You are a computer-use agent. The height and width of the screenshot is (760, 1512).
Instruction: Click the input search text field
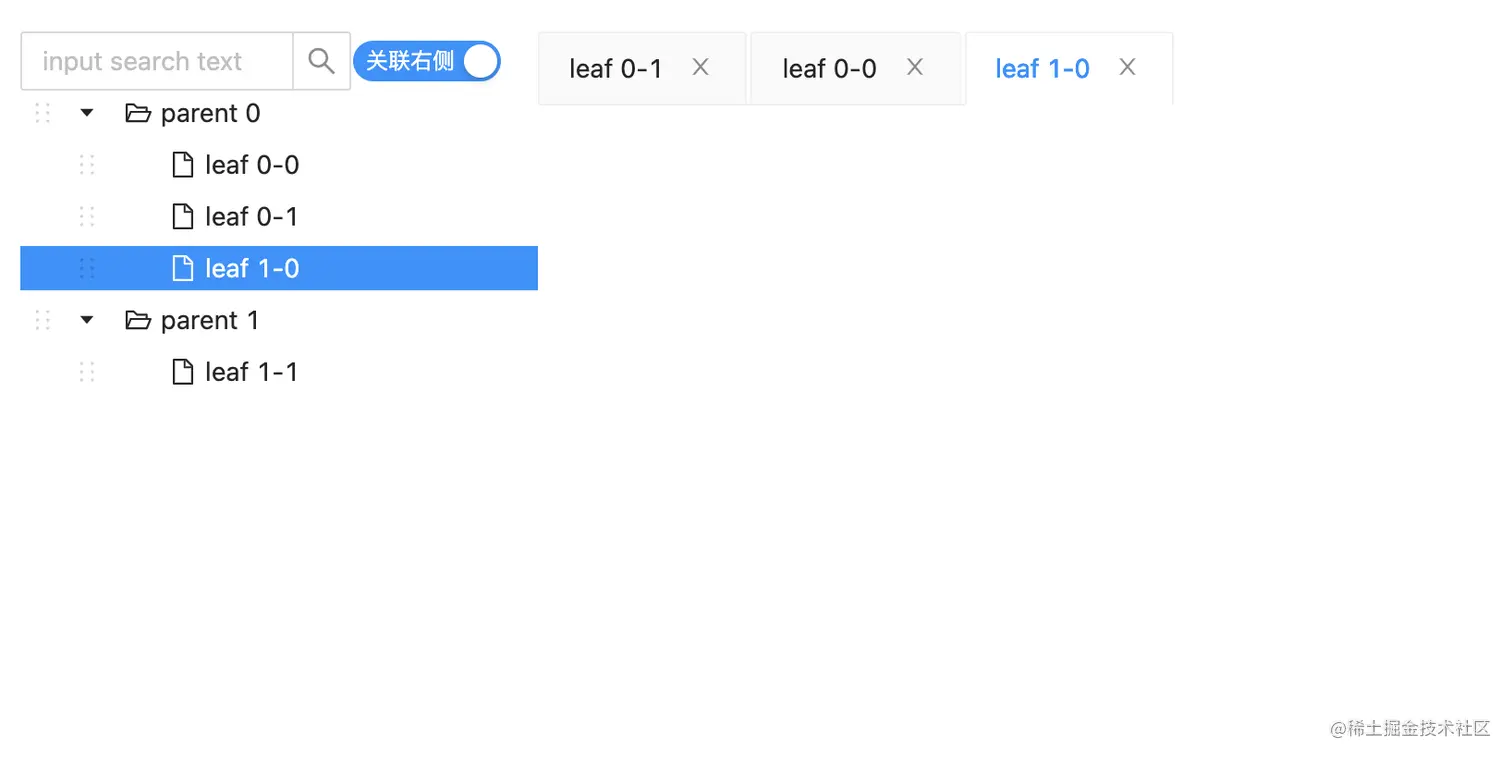pyautogui.click(x=155, y=61)
